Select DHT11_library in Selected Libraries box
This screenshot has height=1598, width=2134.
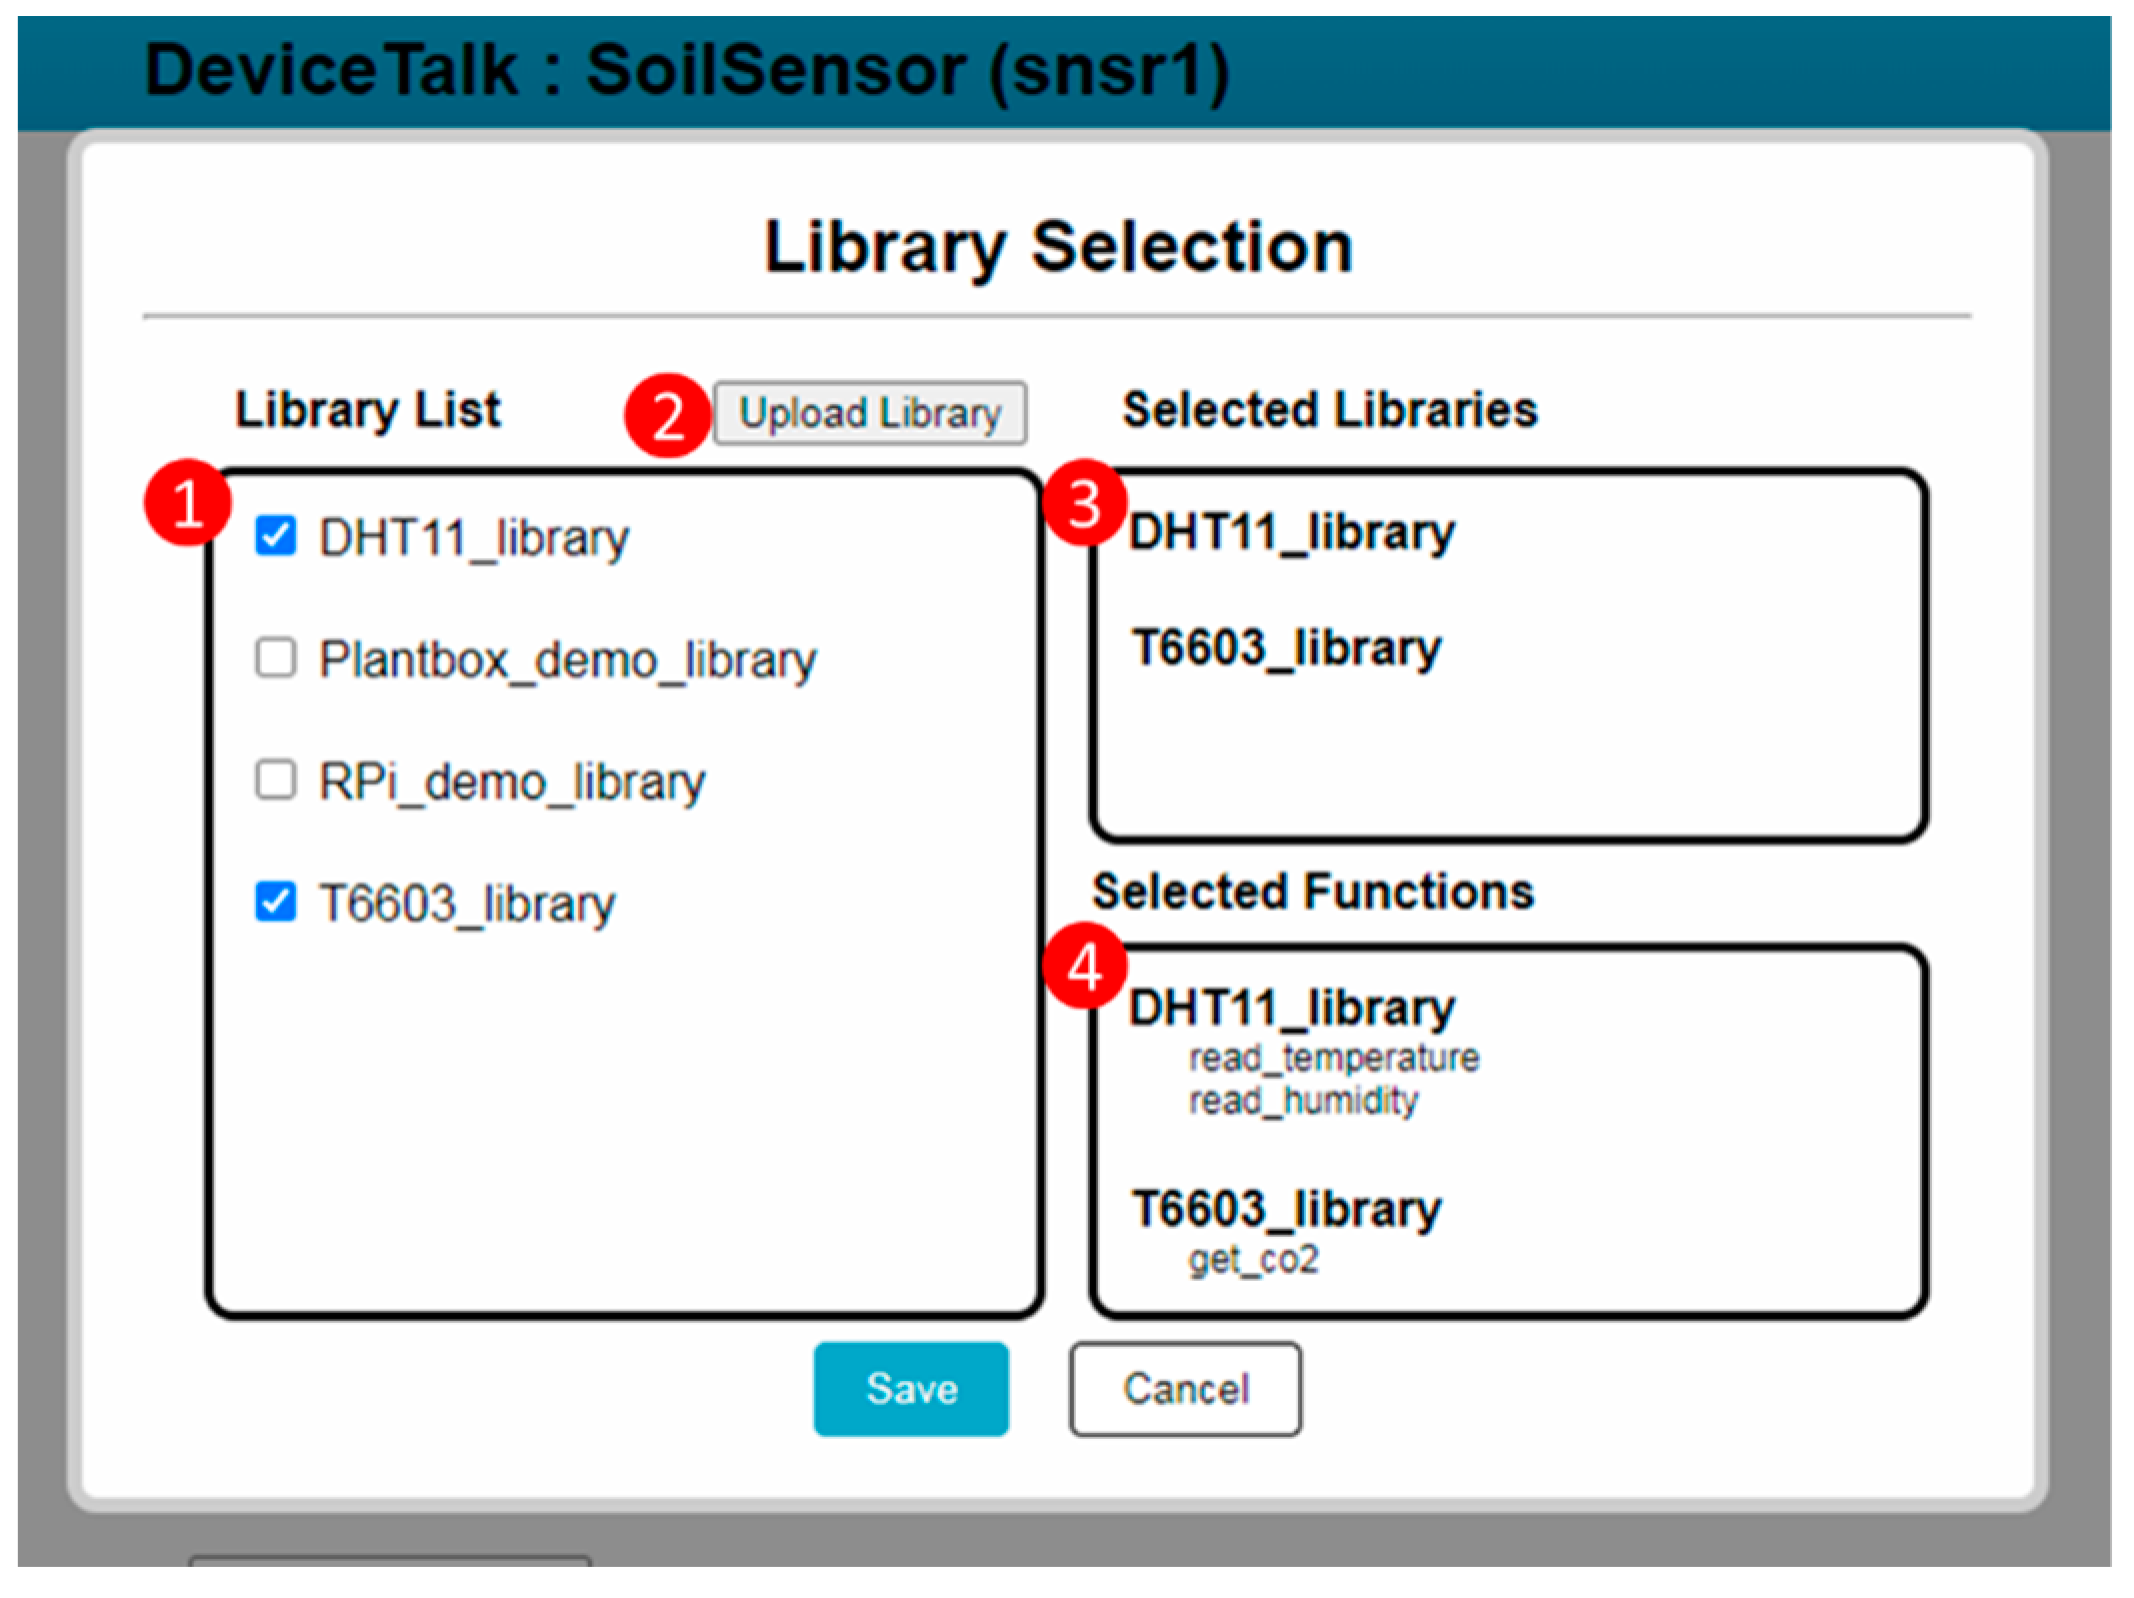[1291, 532]
